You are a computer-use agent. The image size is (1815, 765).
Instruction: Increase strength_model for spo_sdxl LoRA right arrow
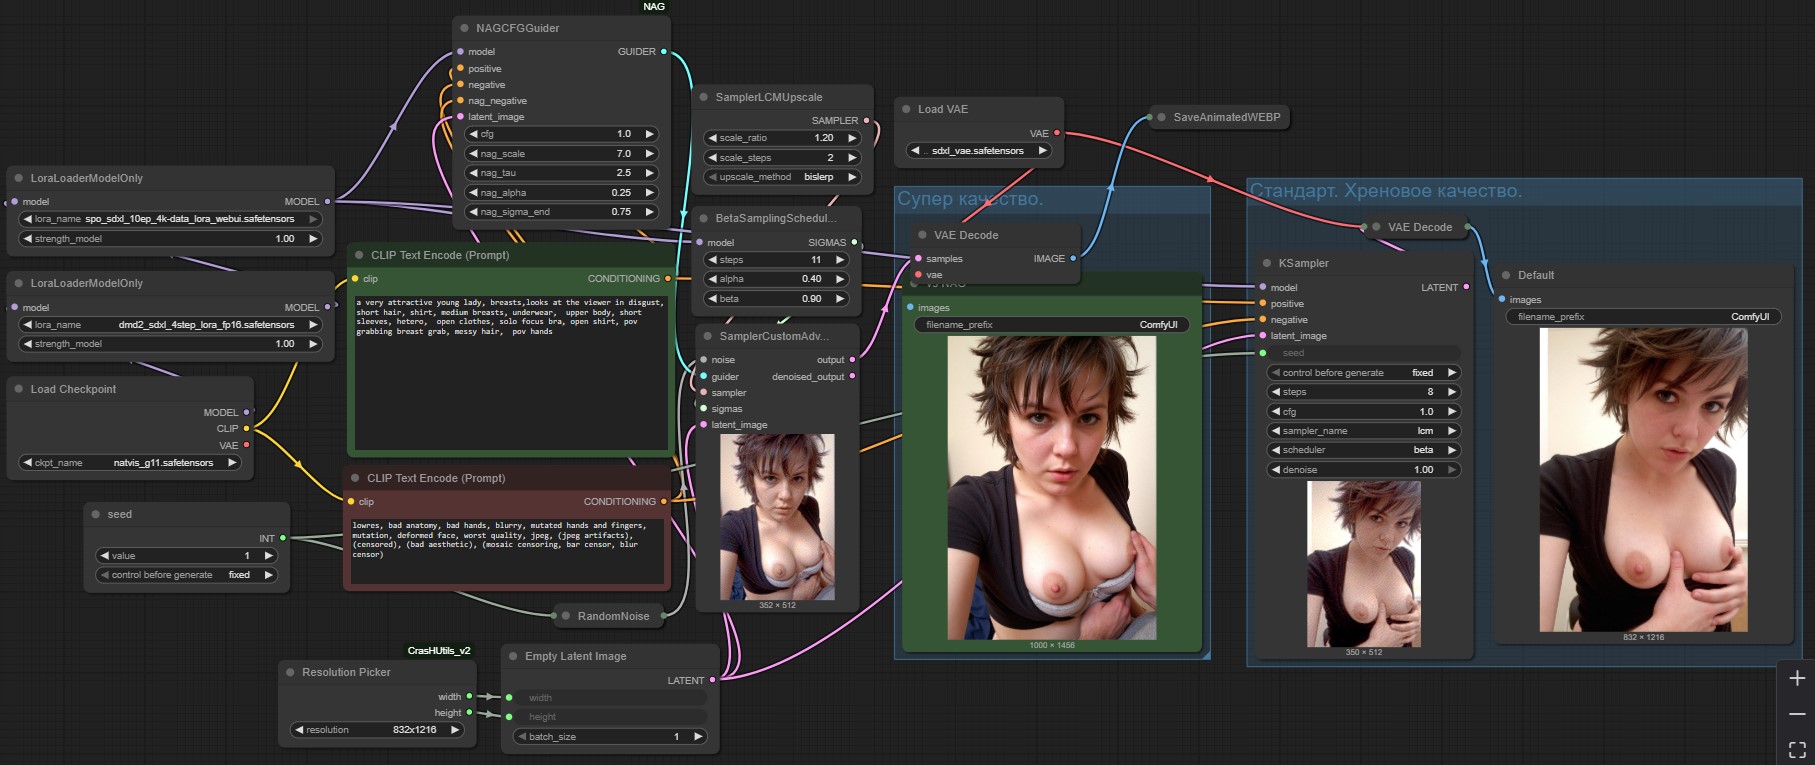tap(313, 239)
